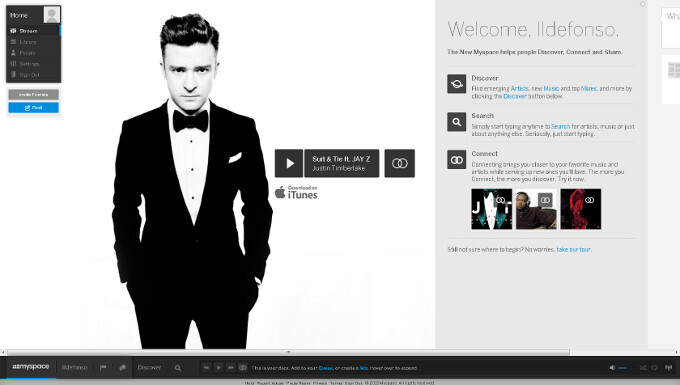Open messages chat icon in bottom bar

click(x=122, y=368)
